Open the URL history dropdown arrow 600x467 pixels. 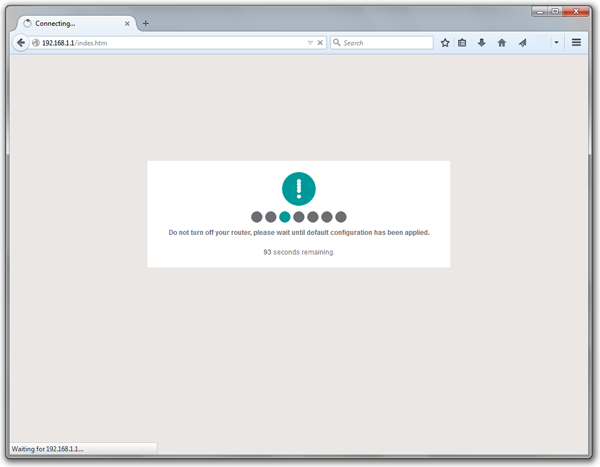[310, 43]
